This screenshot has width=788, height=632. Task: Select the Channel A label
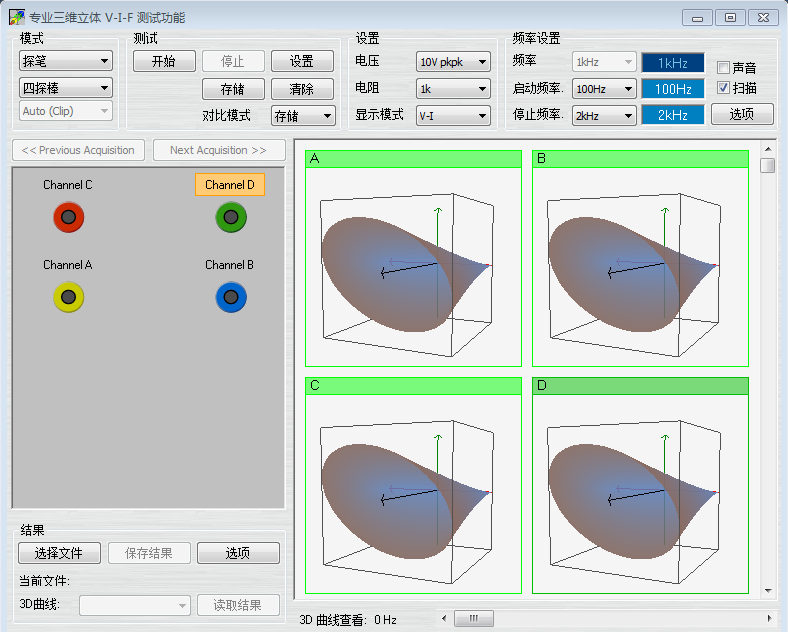coord(68,265)
